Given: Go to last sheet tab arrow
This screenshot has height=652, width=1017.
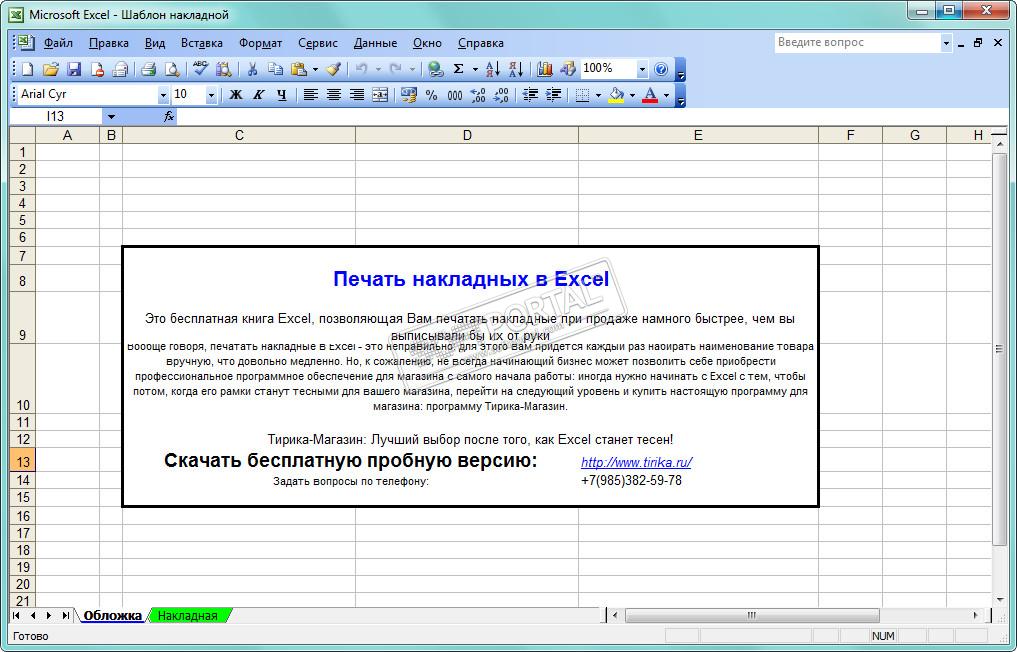Looking at the screenshot, I should click(x=65, y=616).
